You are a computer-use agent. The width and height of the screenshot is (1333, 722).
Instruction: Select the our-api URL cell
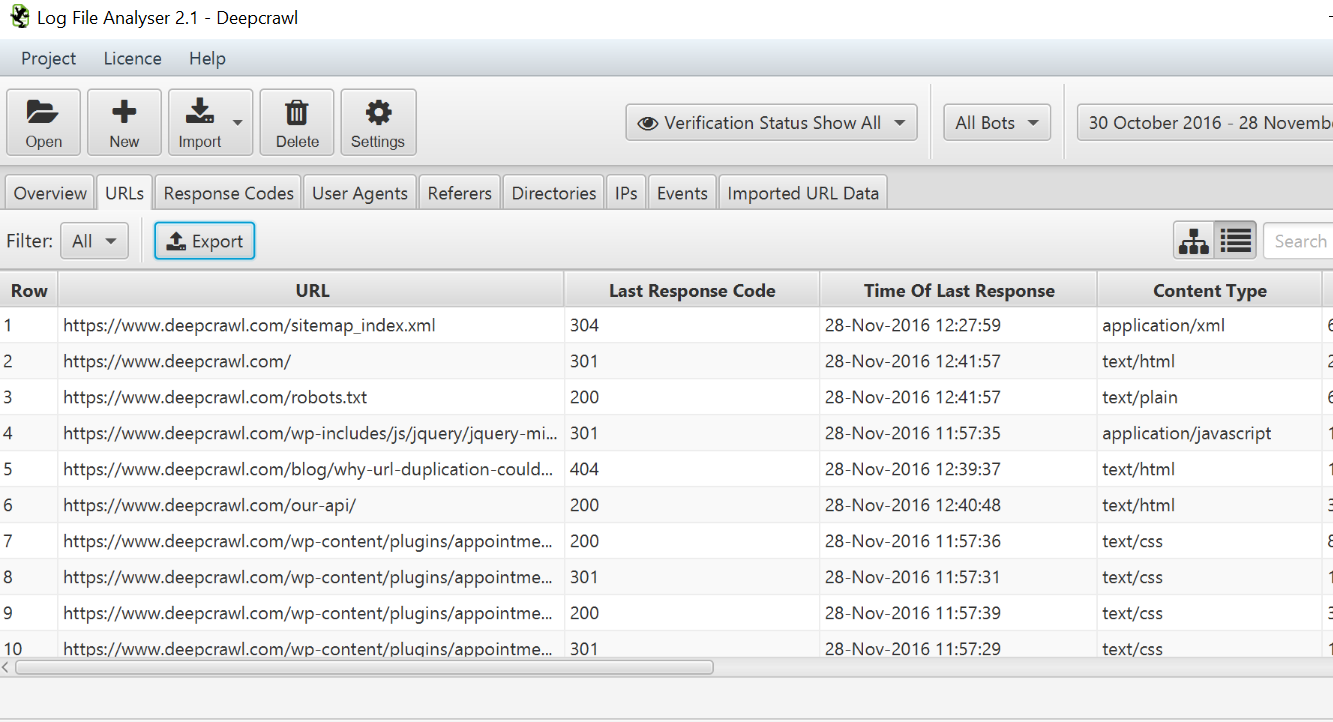click(312, 505)
